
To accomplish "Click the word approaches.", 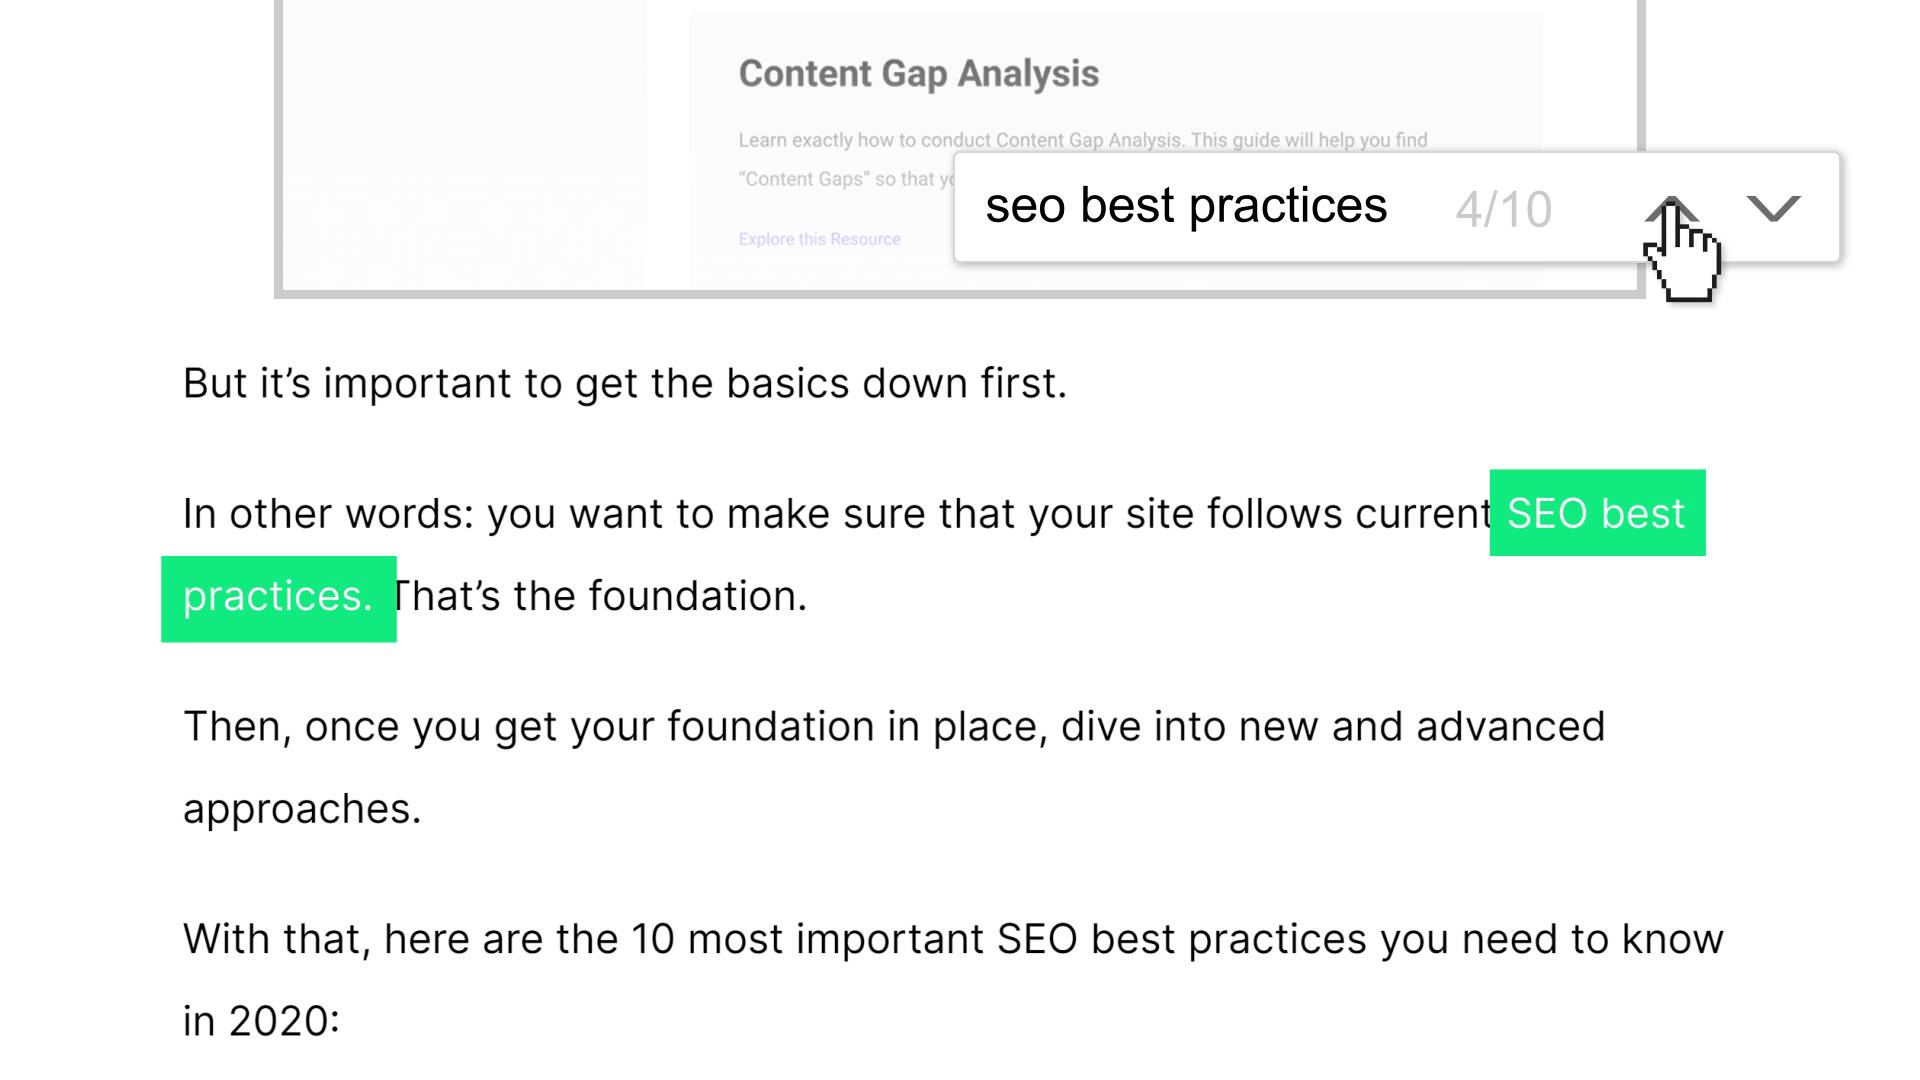I will click(302, 809).
